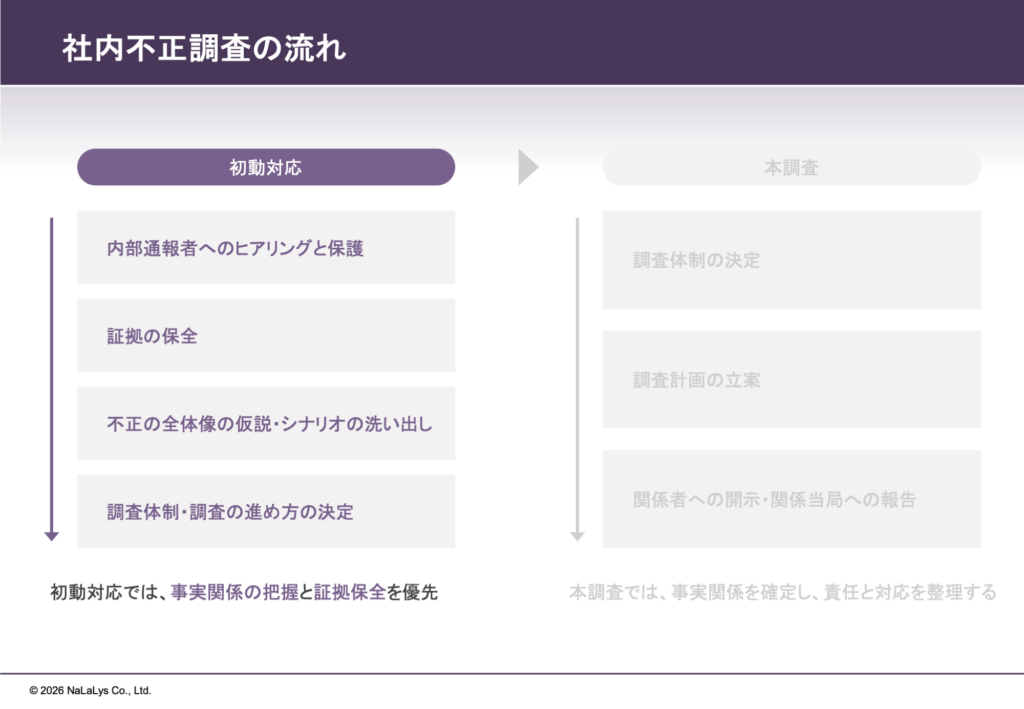This screenshot has height=709, width=1024.
Task: Click the を優先 text ending the summary
Action: pyautogui.click(x=412, y=592)
